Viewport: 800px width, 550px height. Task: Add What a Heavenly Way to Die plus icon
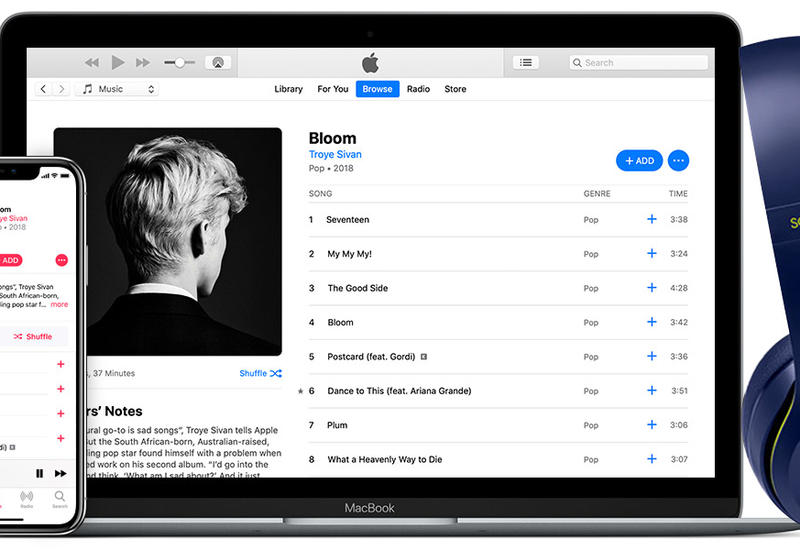coord(652,459)
